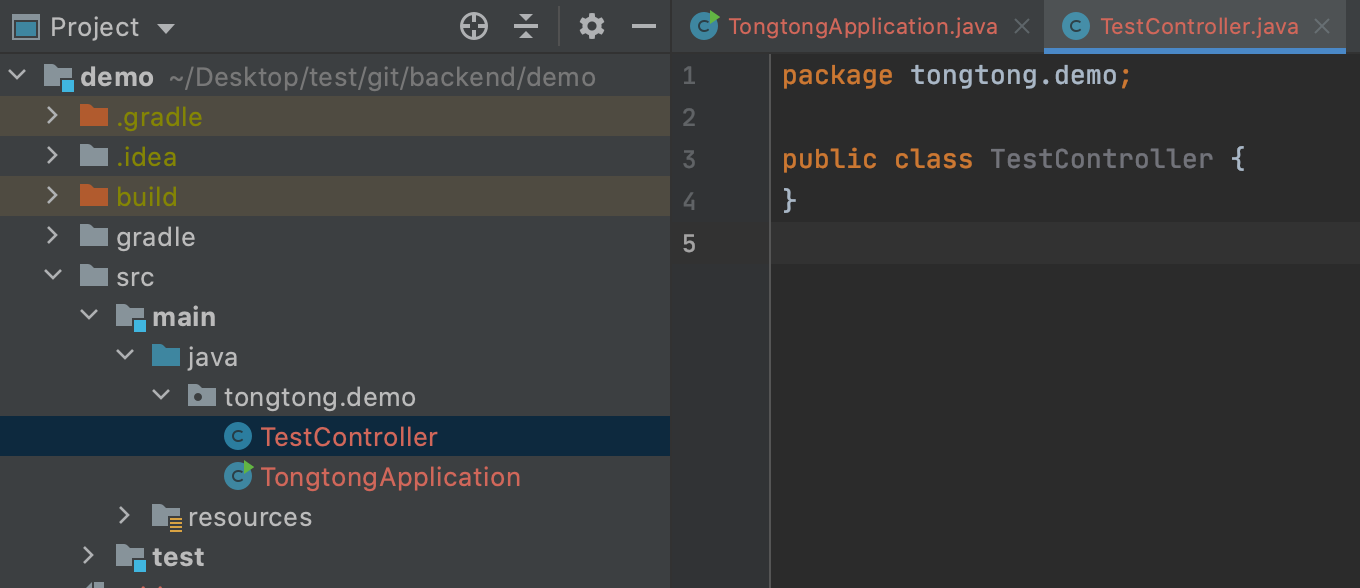Viewport: 1360px width, 588px height.
Task: Click the blue java source root icon
Action: click(166, 356)
